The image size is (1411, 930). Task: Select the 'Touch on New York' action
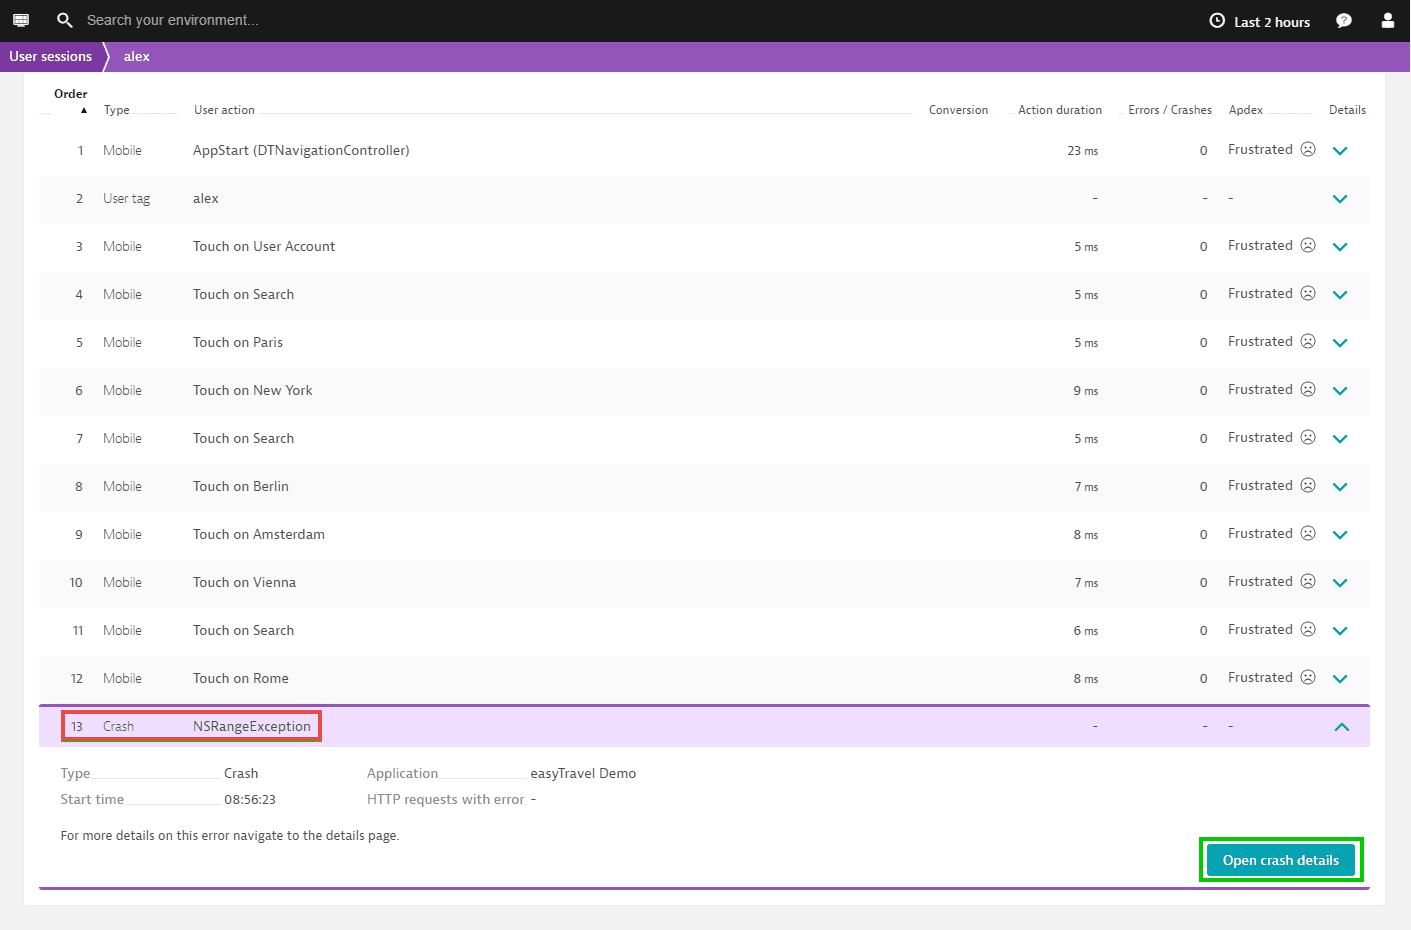tap(253, 390)
